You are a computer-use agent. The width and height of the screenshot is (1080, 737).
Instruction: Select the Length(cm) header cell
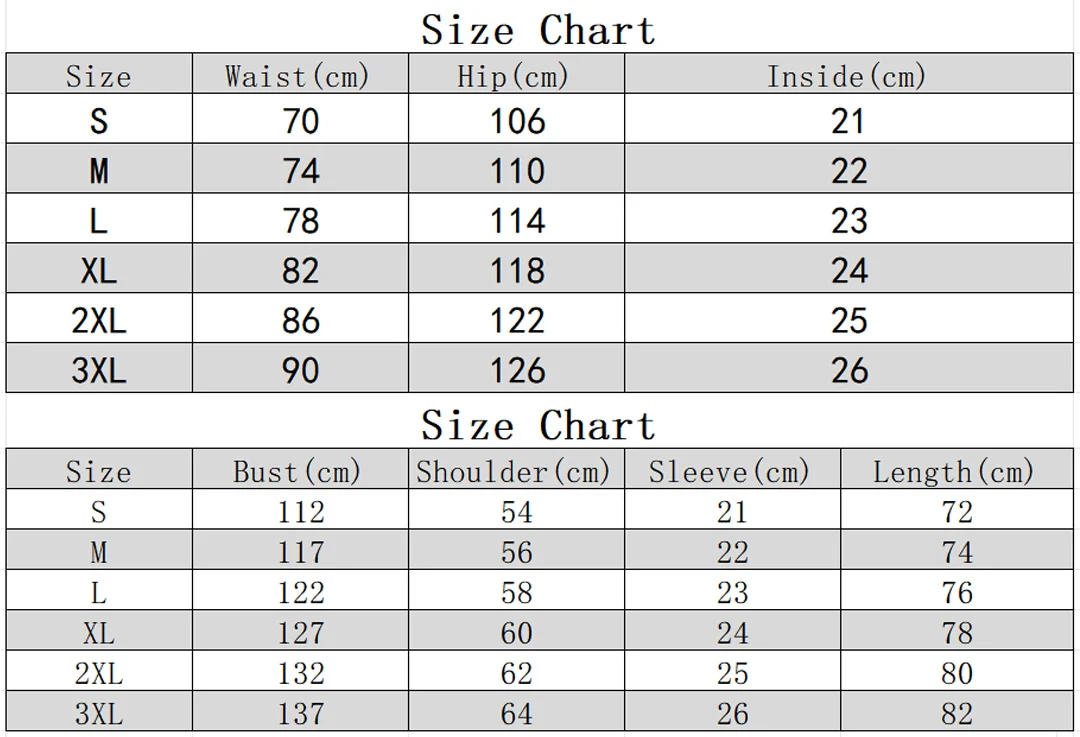click(954, 472)
